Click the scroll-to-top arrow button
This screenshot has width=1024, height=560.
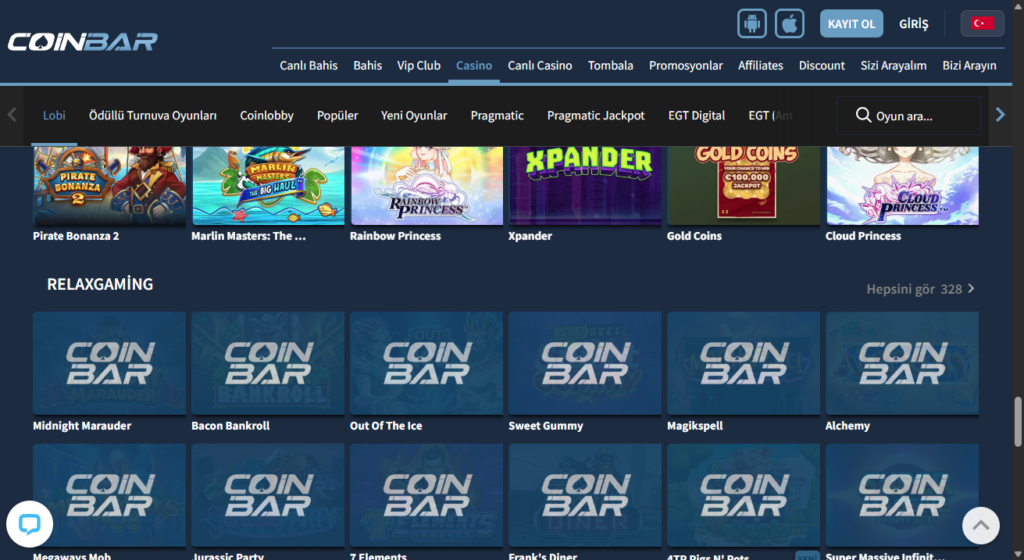pos(981,524)
